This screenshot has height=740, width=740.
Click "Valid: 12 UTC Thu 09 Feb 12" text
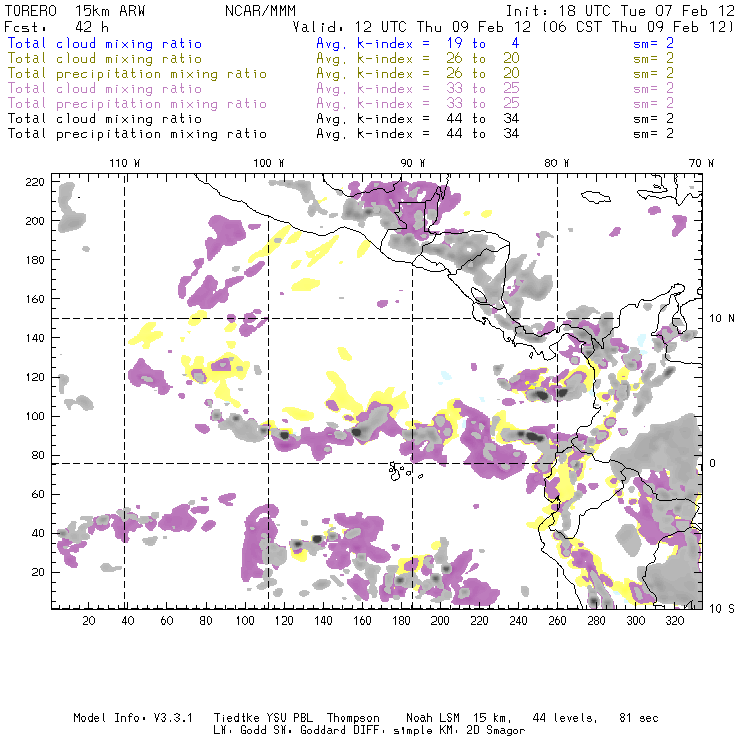click(x=412, y=27)
